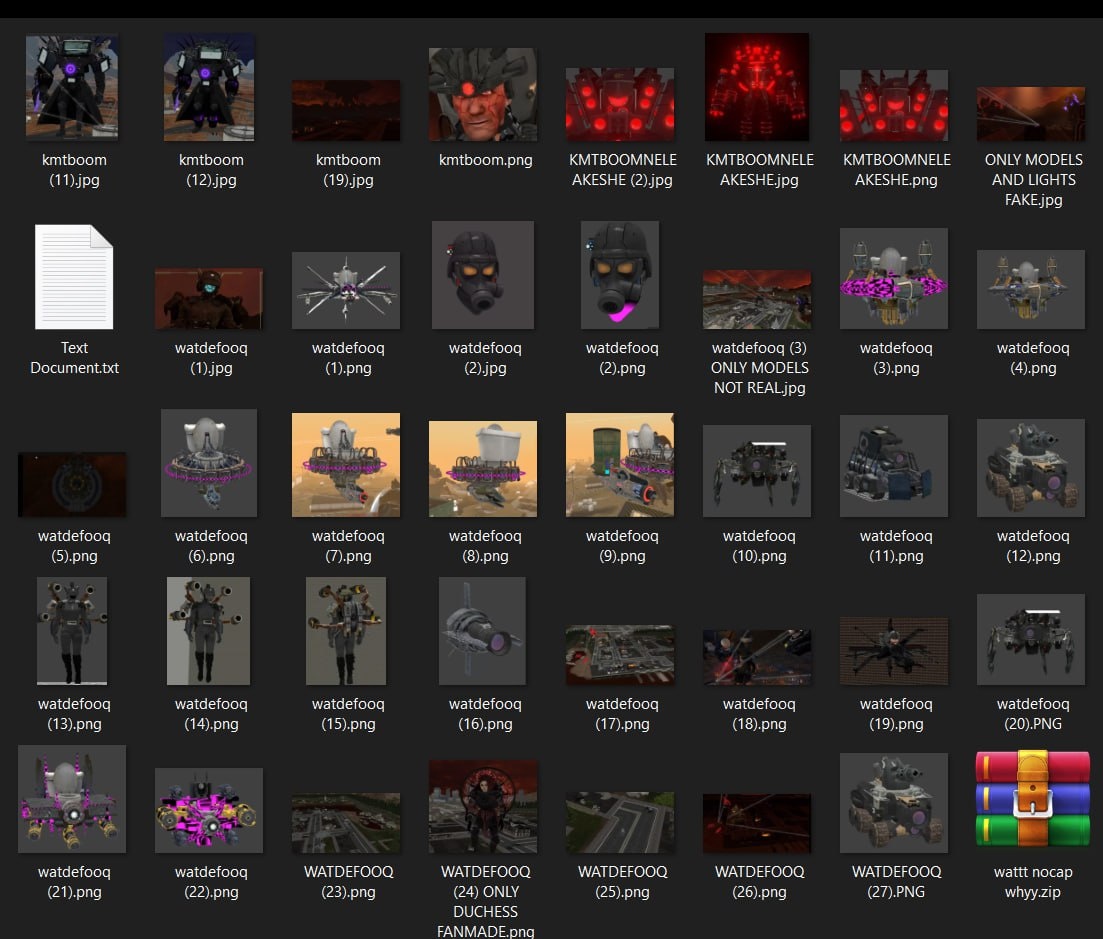Select watdefooq (22).png pink vehicle thumbnail

click(x=209, y=810)
